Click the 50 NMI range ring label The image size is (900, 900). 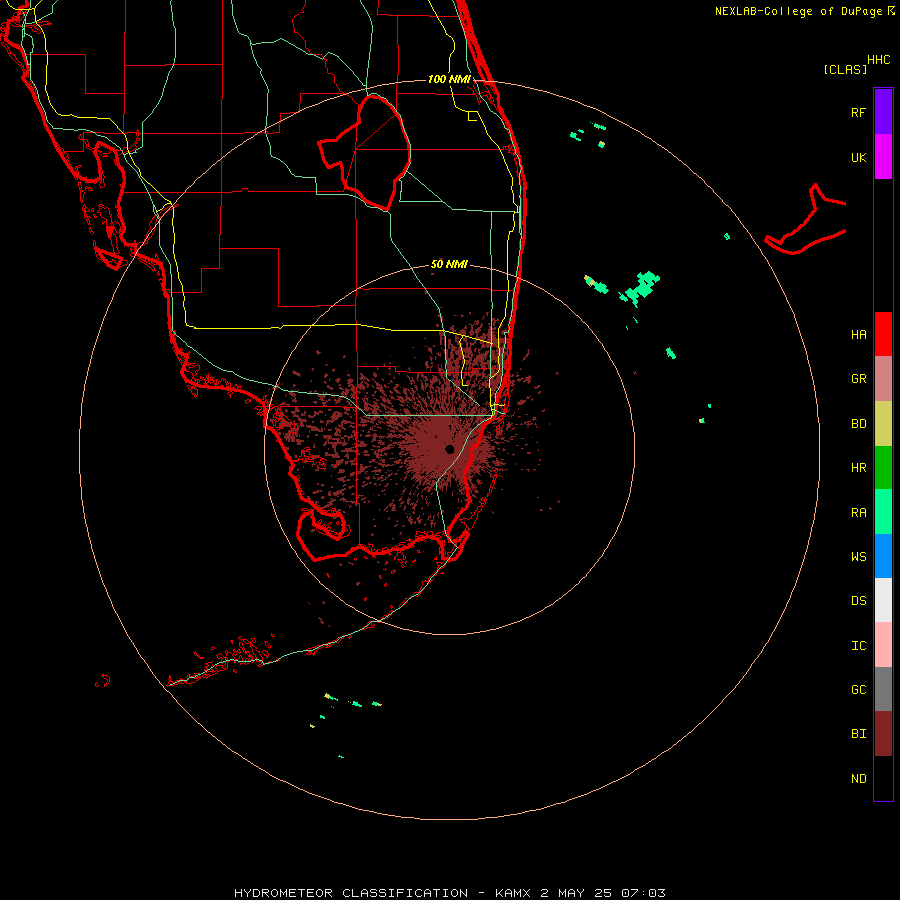click(x=449, y=264)
